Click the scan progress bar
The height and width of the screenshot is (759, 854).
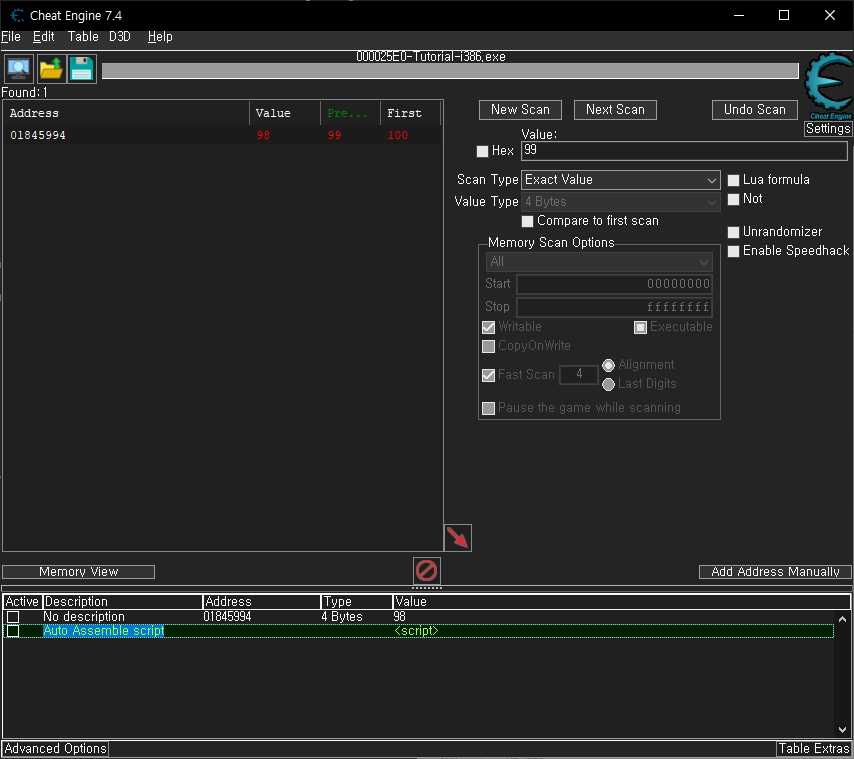coord(450,71)
